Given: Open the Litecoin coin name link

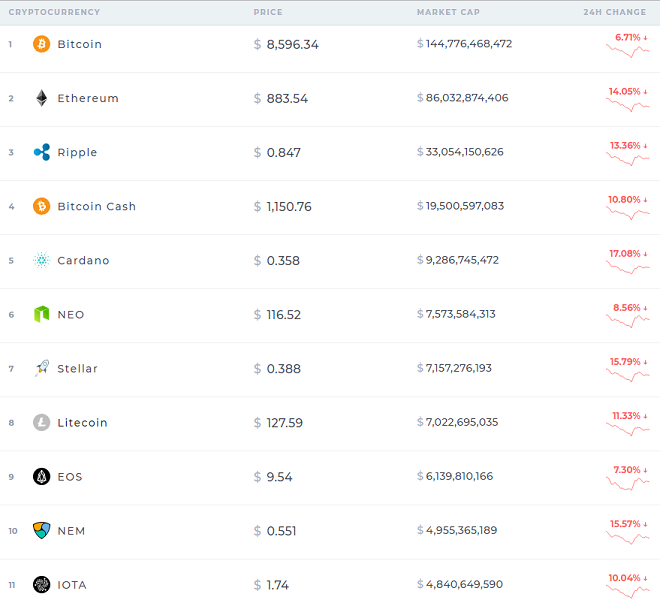Looking at the screenshot, I should (82, 423).
